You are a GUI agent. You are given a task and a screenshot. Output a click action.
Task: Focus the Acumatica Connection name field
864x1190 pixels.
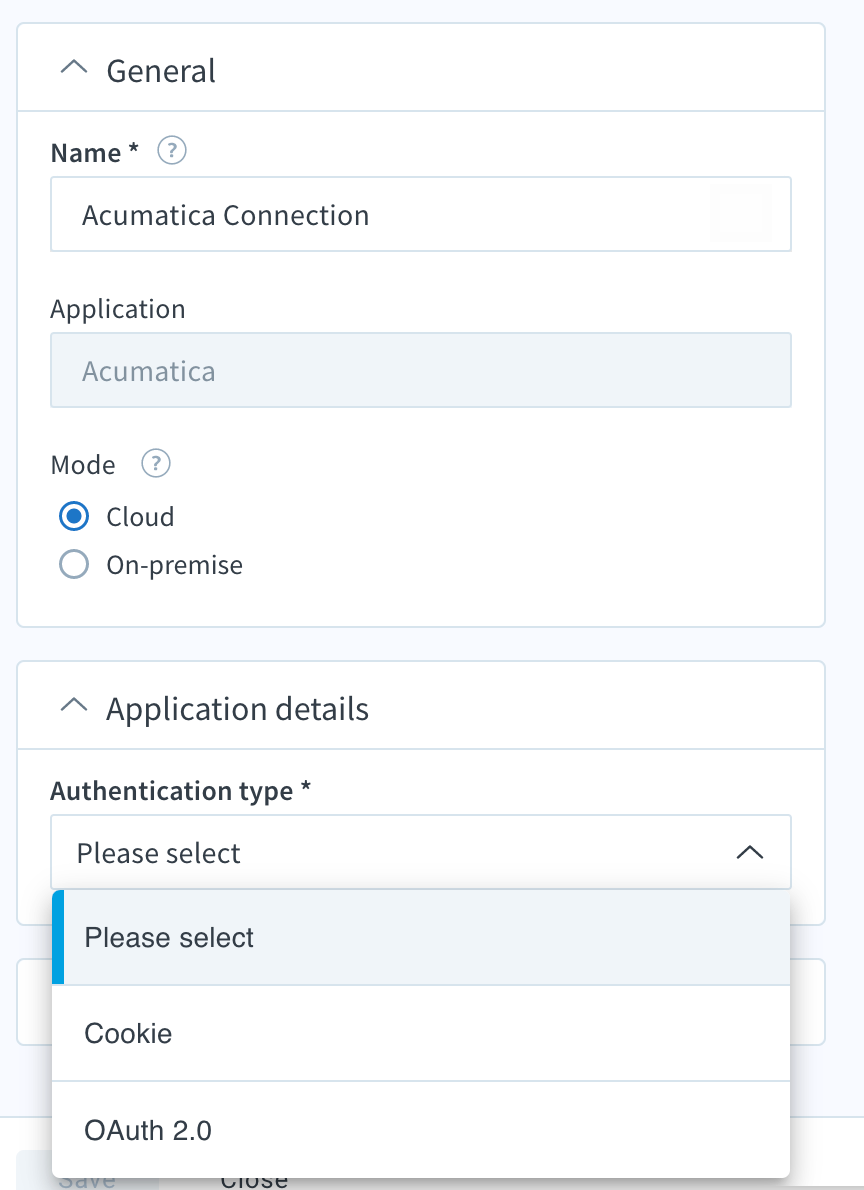point(421,214)
